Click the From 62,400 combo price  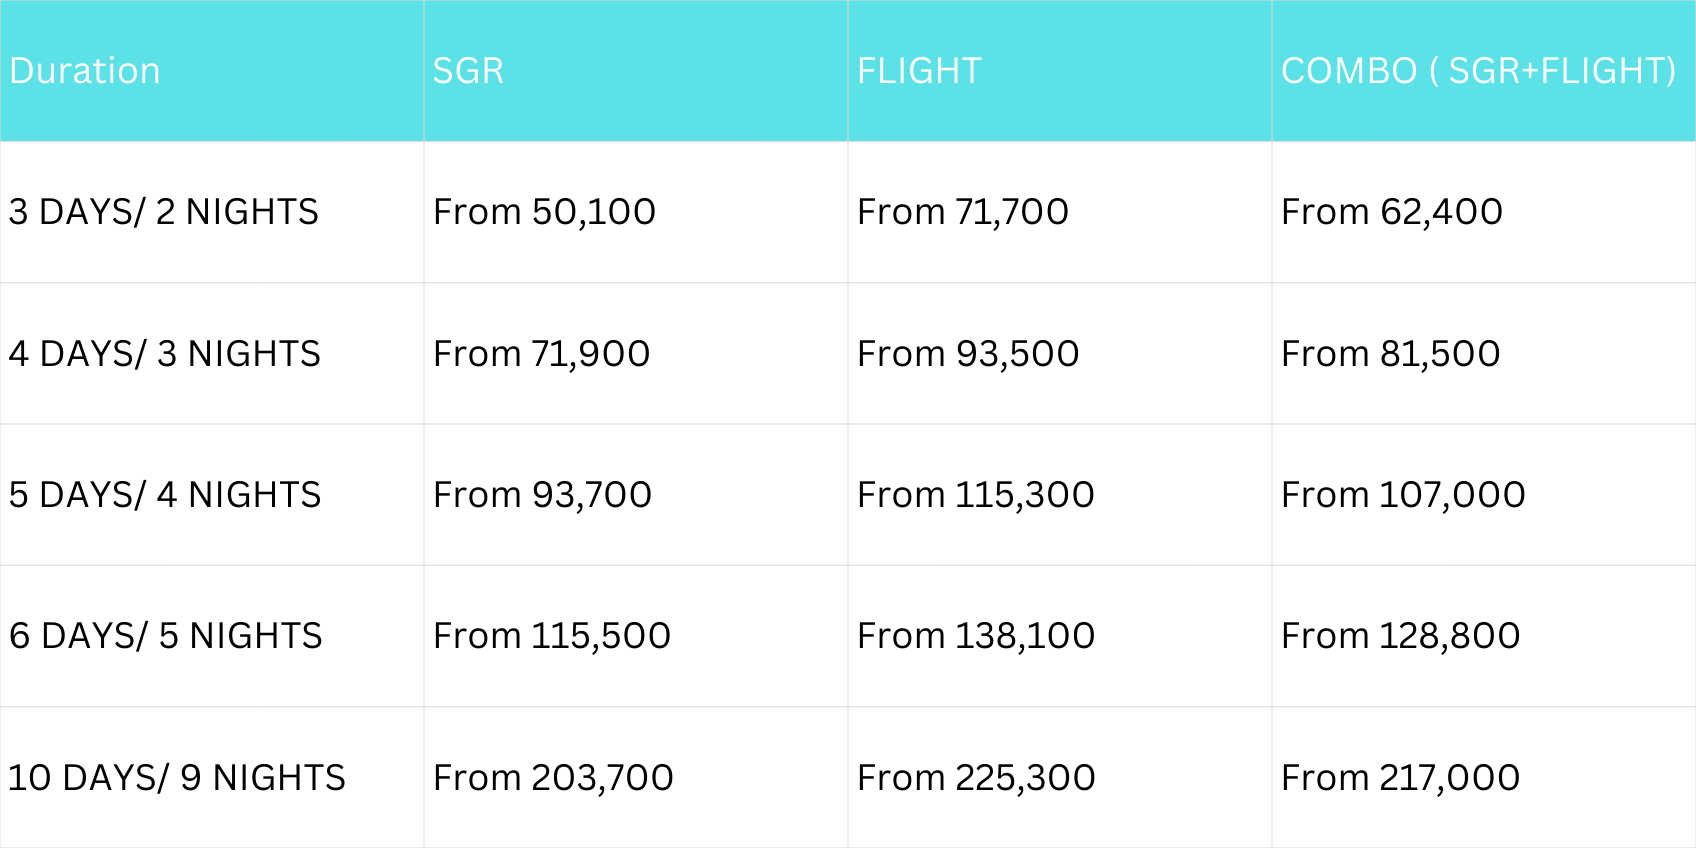[1391, 212]
